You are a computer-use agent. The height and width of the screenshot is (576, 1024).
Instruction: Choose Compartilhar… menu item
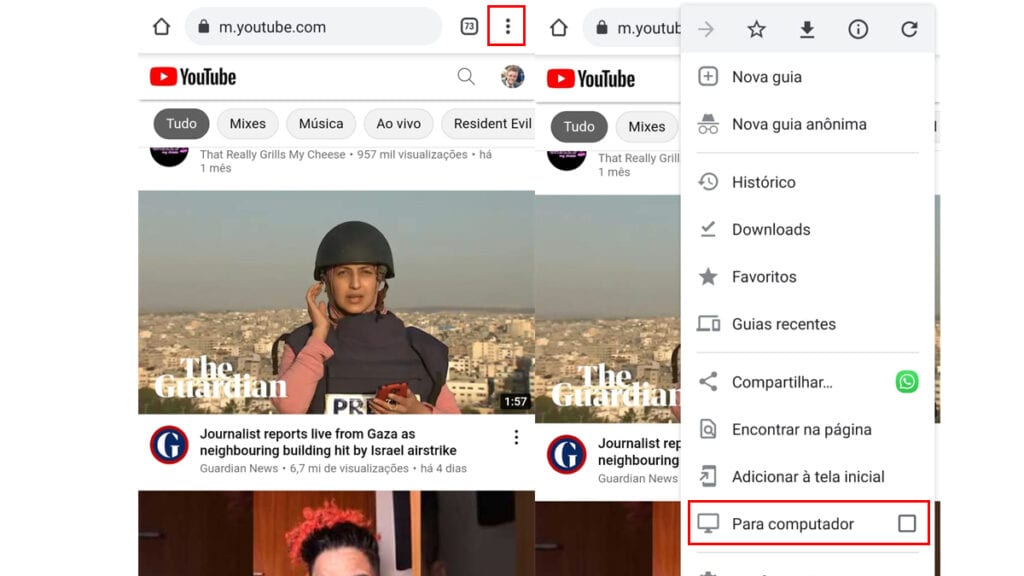(782, 382)
